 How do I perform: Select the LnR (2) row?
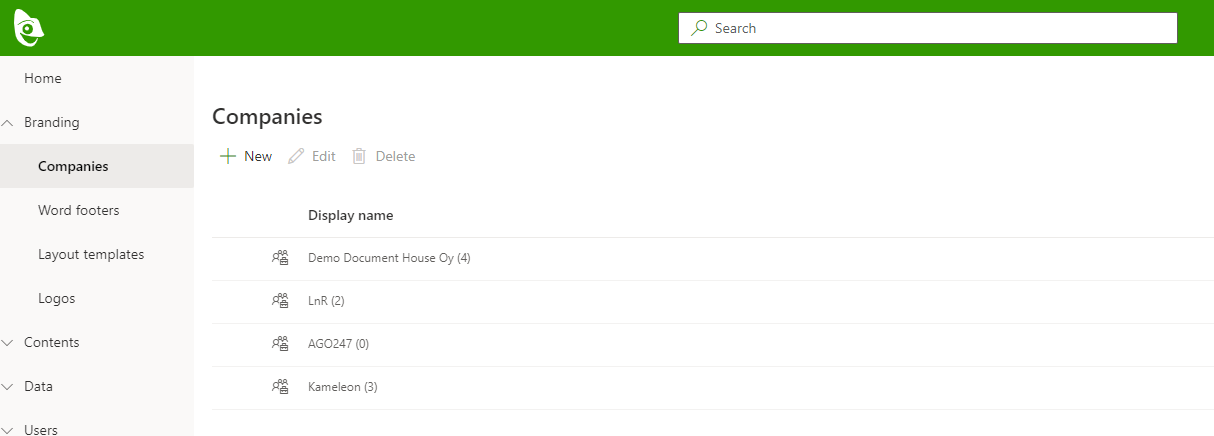713,301
